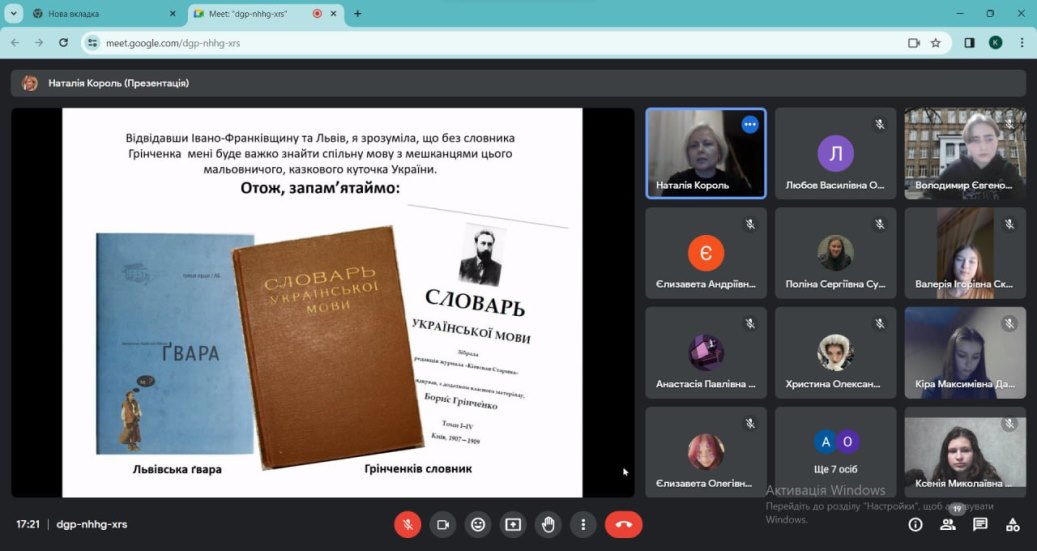1037x551 pixels.
Task: Click Володимир's video tile
Action: (965, 152)
